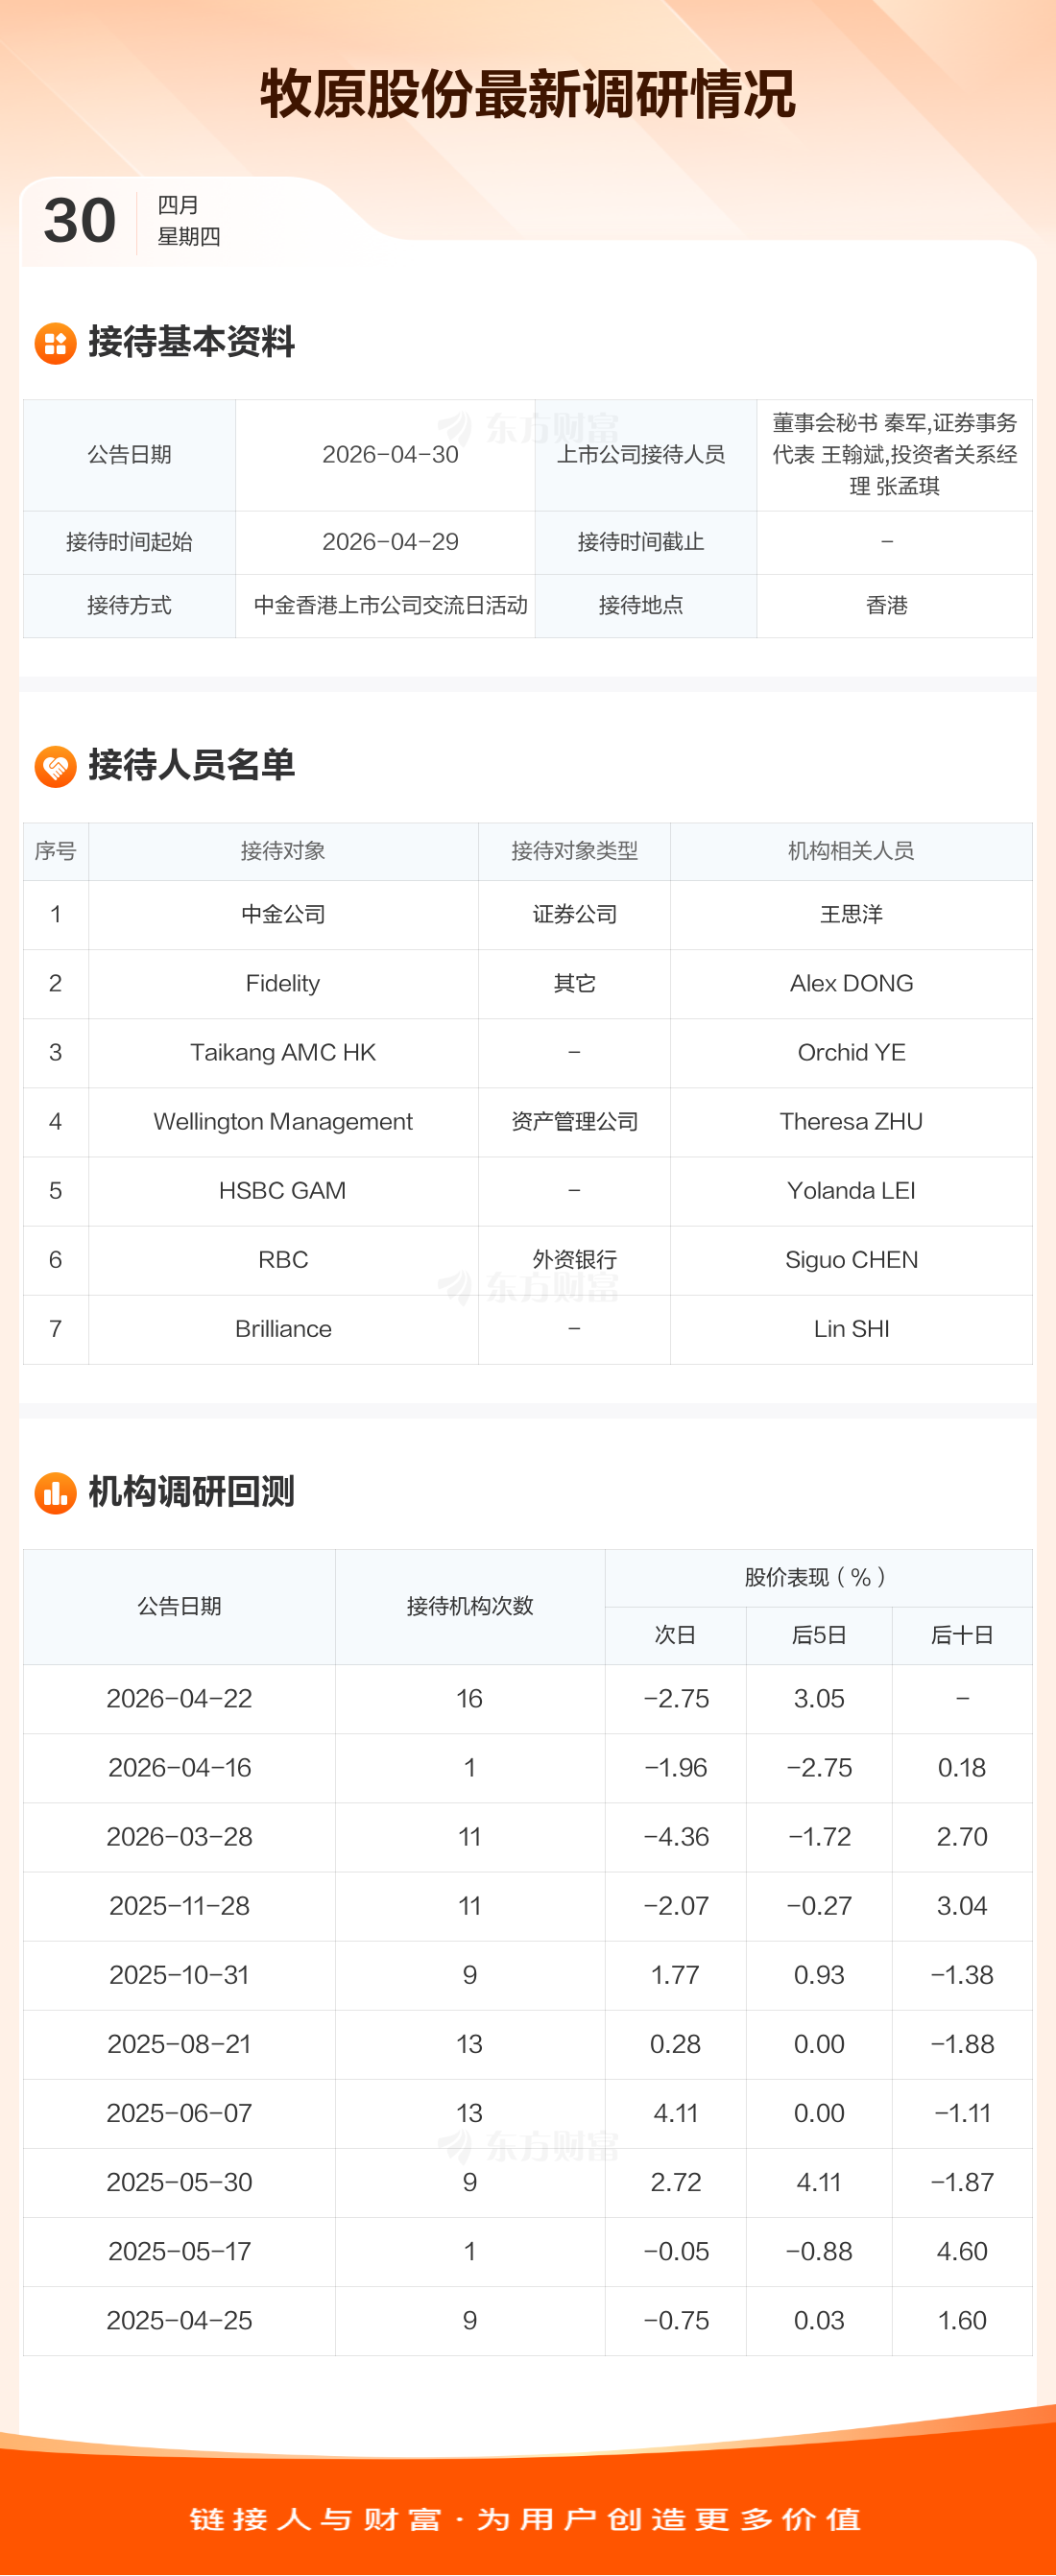The width and height of the screenshot is (1056, 2576).
Task: Click the 中金香港上市公司交流日活动 cell
Action: tap(390, 606)
